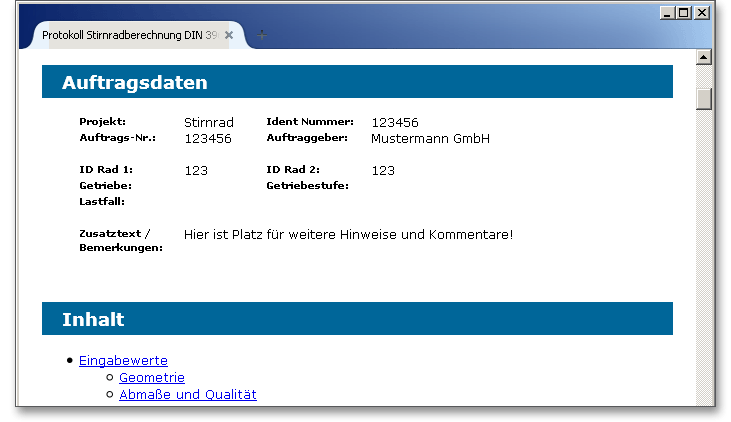Click the ID Rad 2 value 123
Viewport: 731px width, 422px height.
pyautogui.click(x=383, y=171)
